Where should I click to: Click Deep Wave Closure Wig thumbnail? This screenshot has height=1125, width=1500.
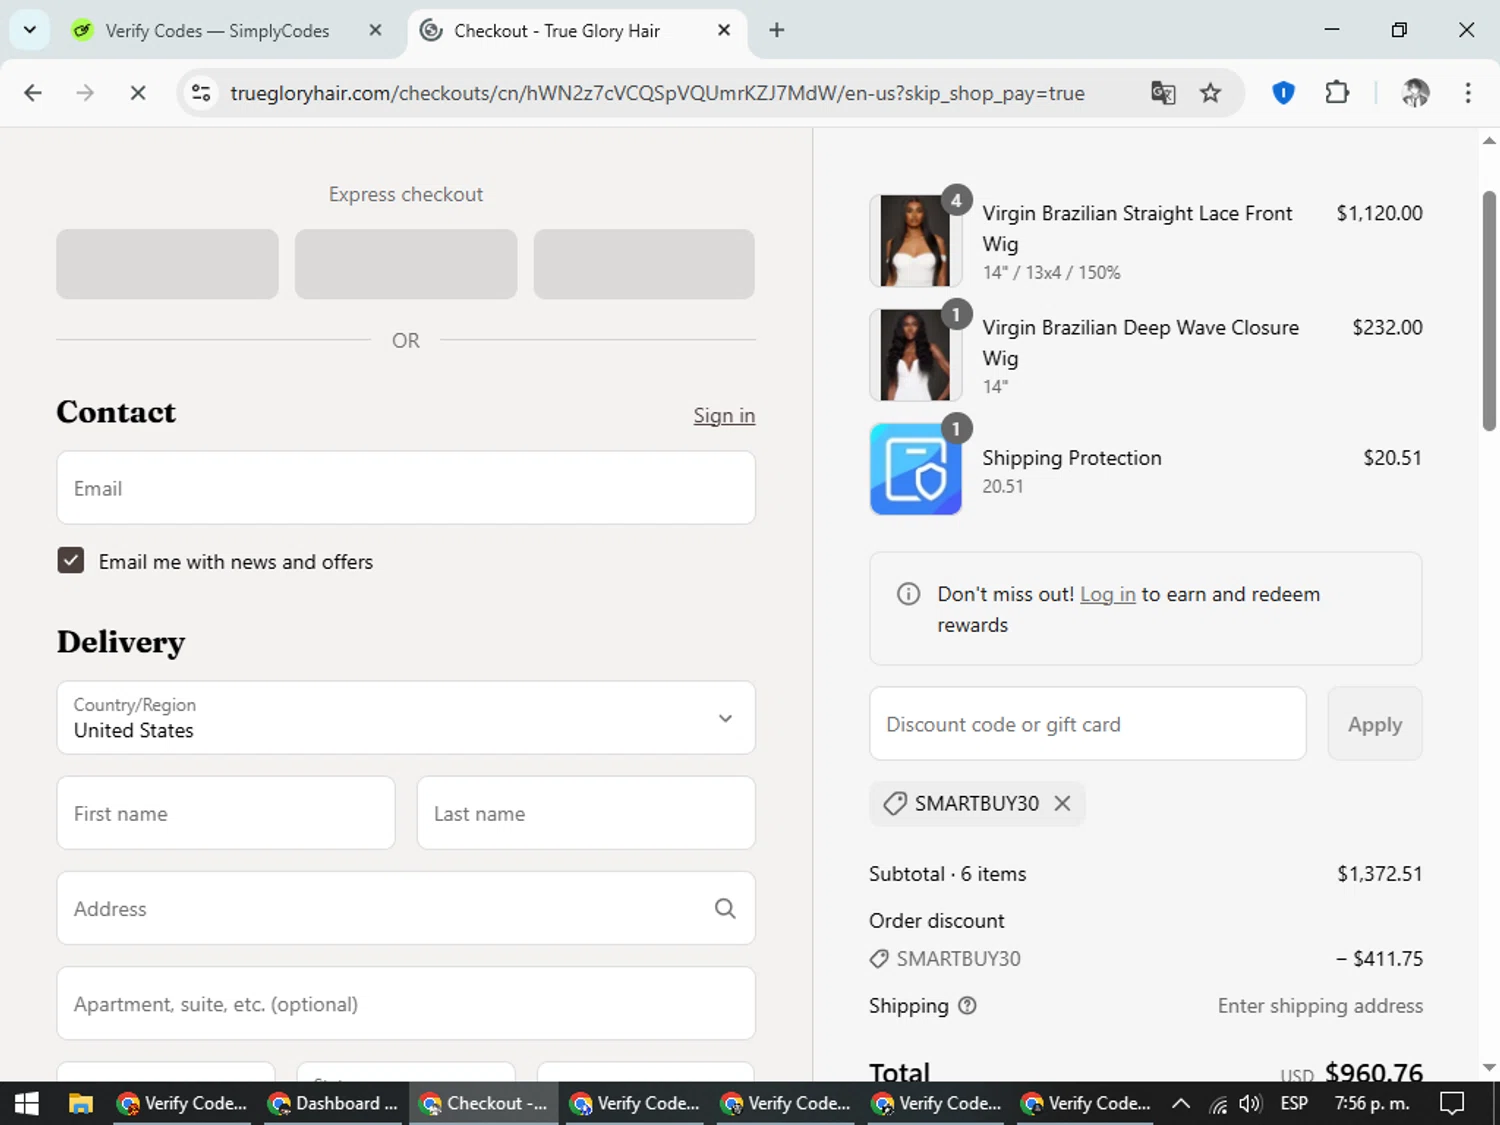(x=915, y=355)
